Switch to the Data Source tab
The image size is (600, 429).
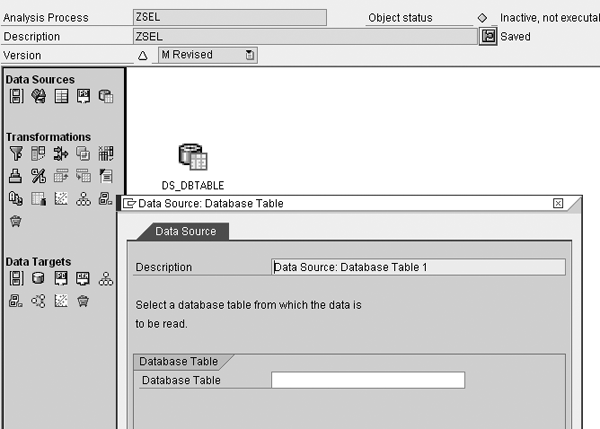pos(179,232)
